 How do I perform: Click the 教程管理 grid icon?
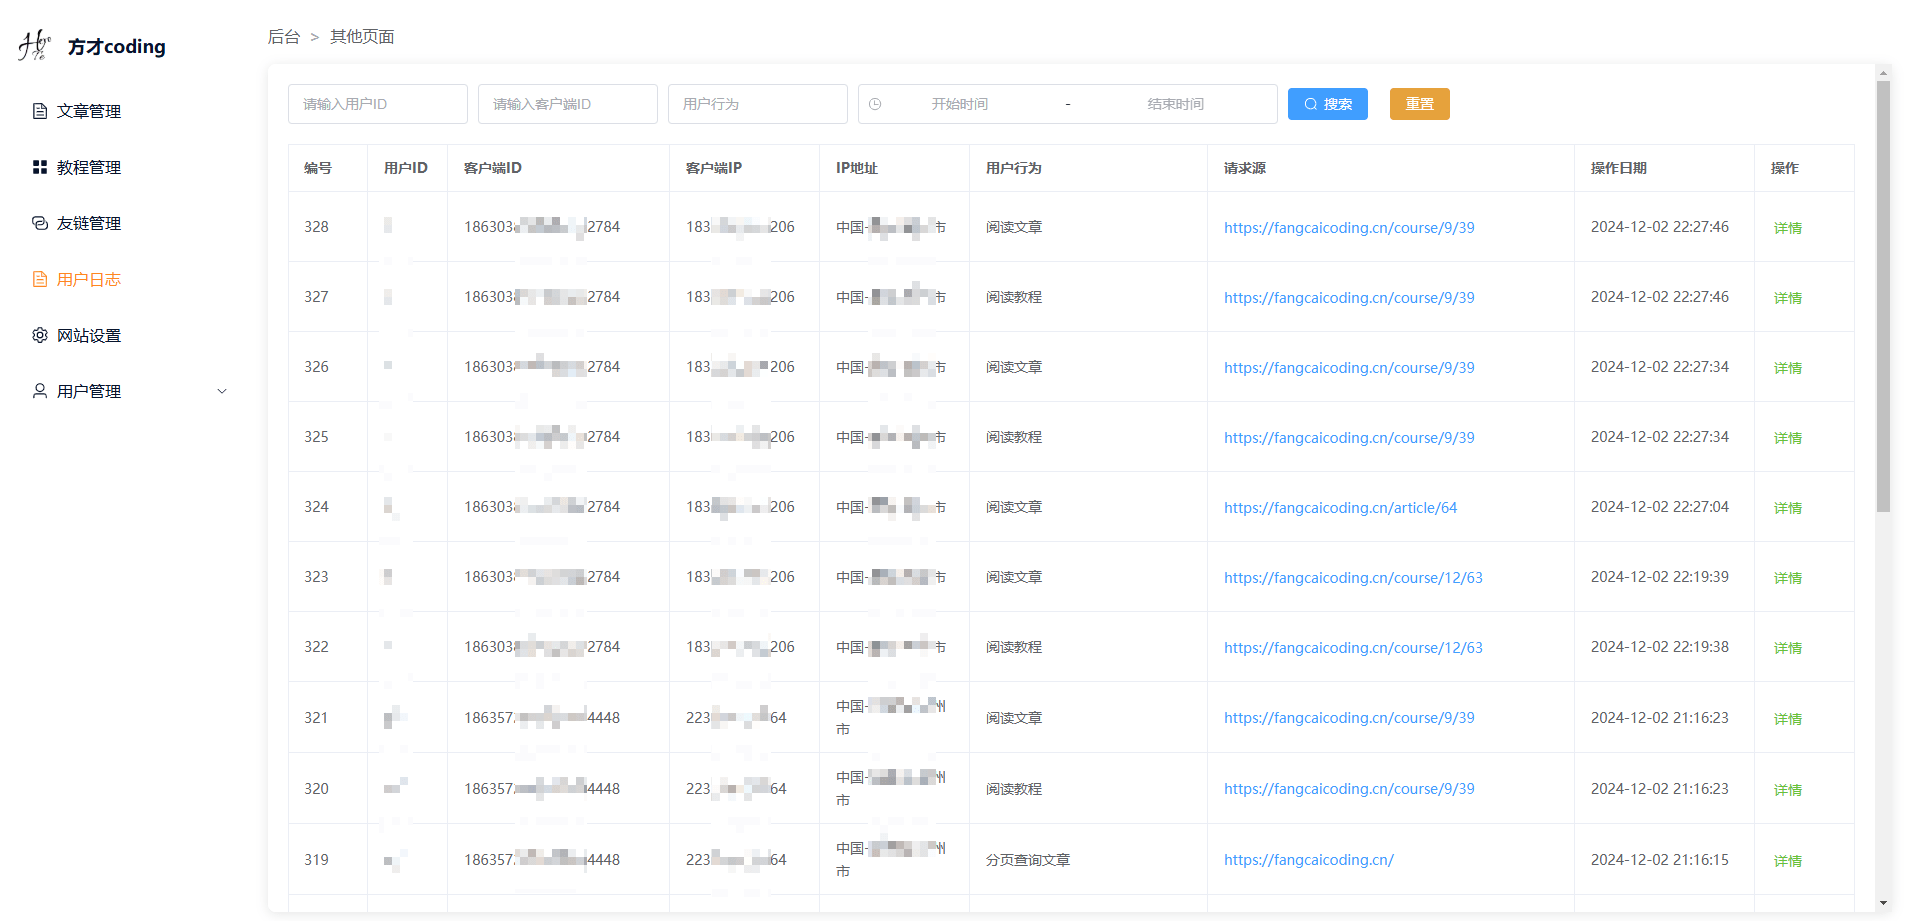click(40, 167)
